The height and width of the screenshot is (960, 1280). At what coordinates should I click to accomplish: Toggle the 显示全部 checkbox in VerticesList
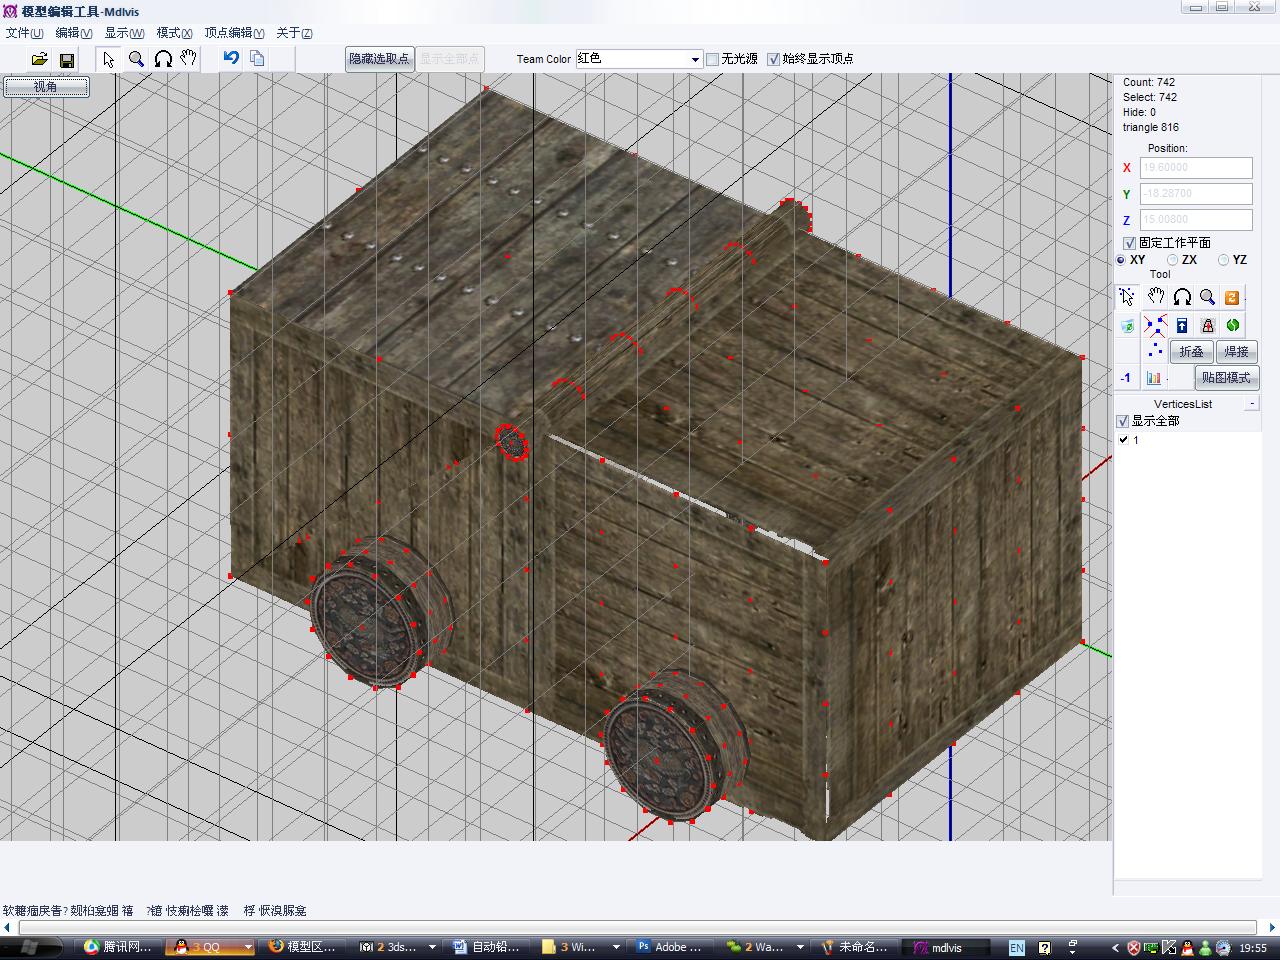click(1123, 421)
